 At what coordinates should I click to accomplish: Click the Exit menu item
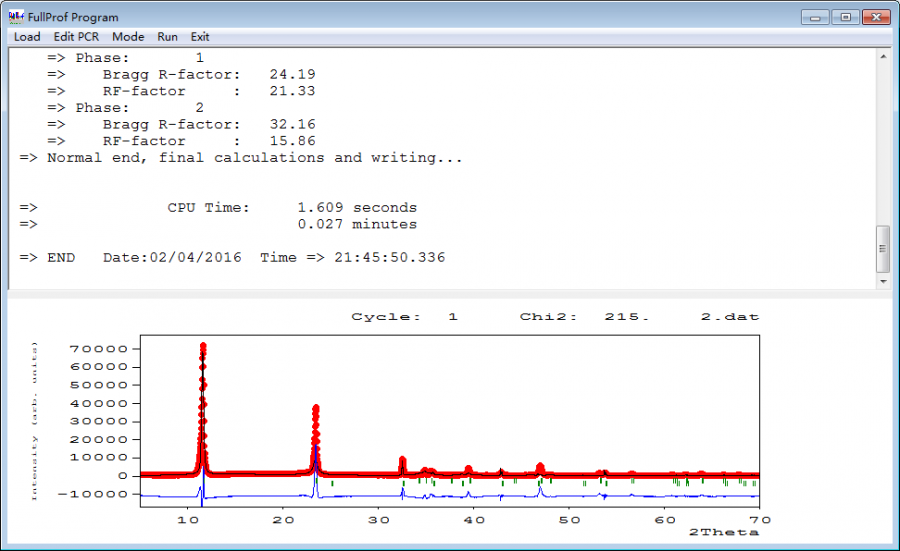pyautogui.click(x=200, y=37)
